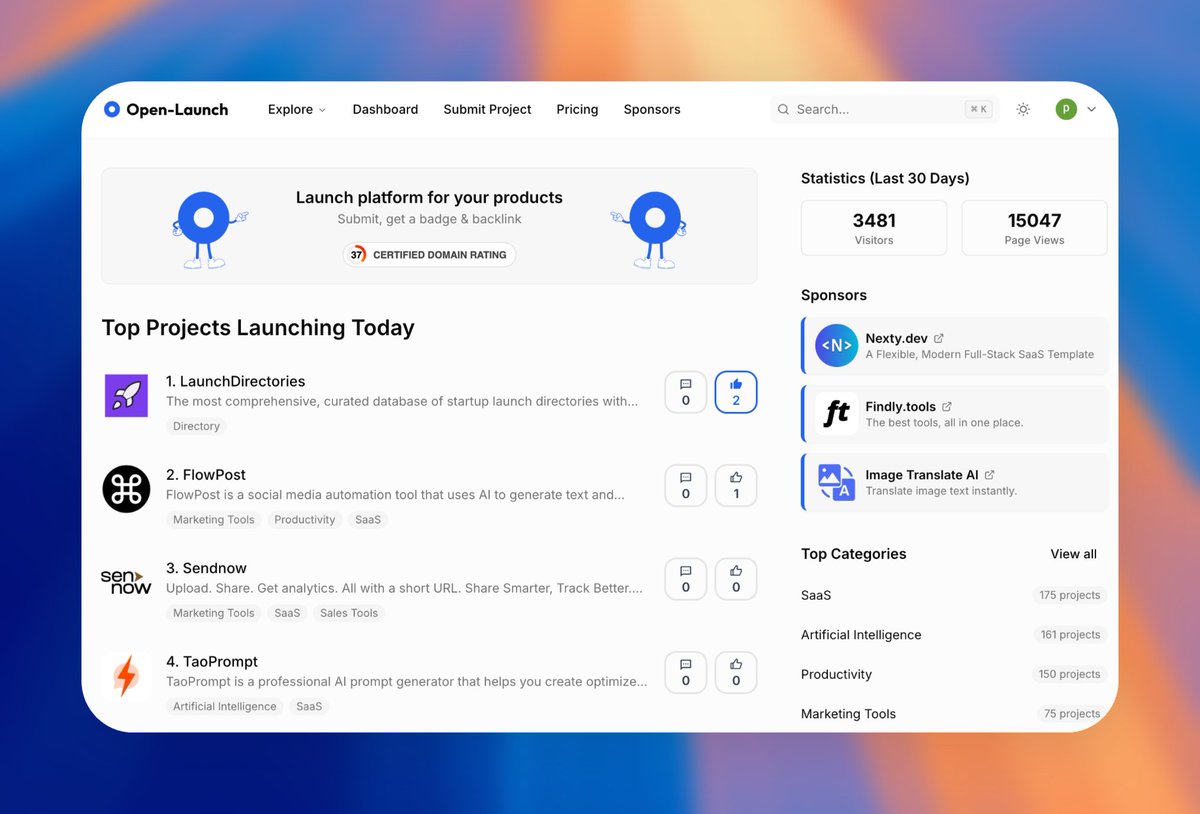
Task: Toggle upvote on LaunchDirectories
Action: (x=736, y=392)
